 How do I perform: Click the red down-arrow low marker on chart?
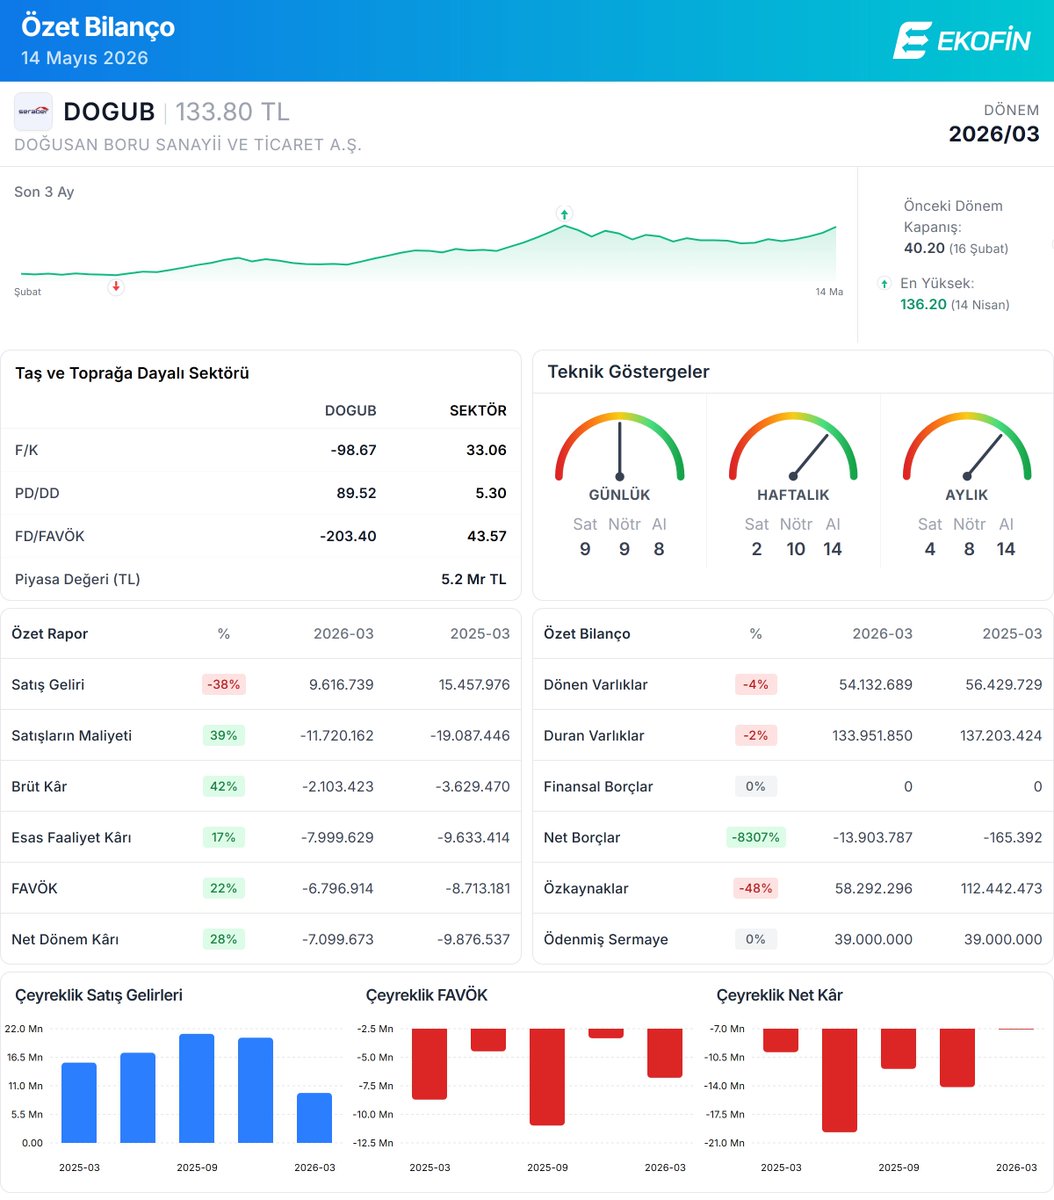pyautogui.click(x=116, y=286)
